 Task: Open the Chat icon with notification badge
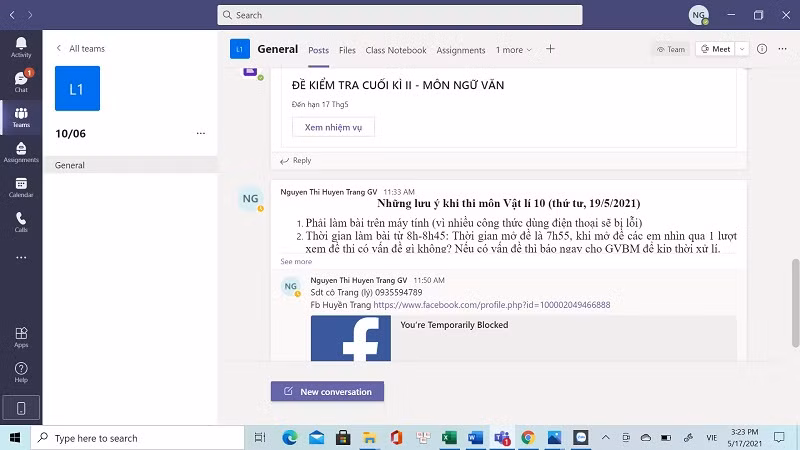(x=21, y=81)
